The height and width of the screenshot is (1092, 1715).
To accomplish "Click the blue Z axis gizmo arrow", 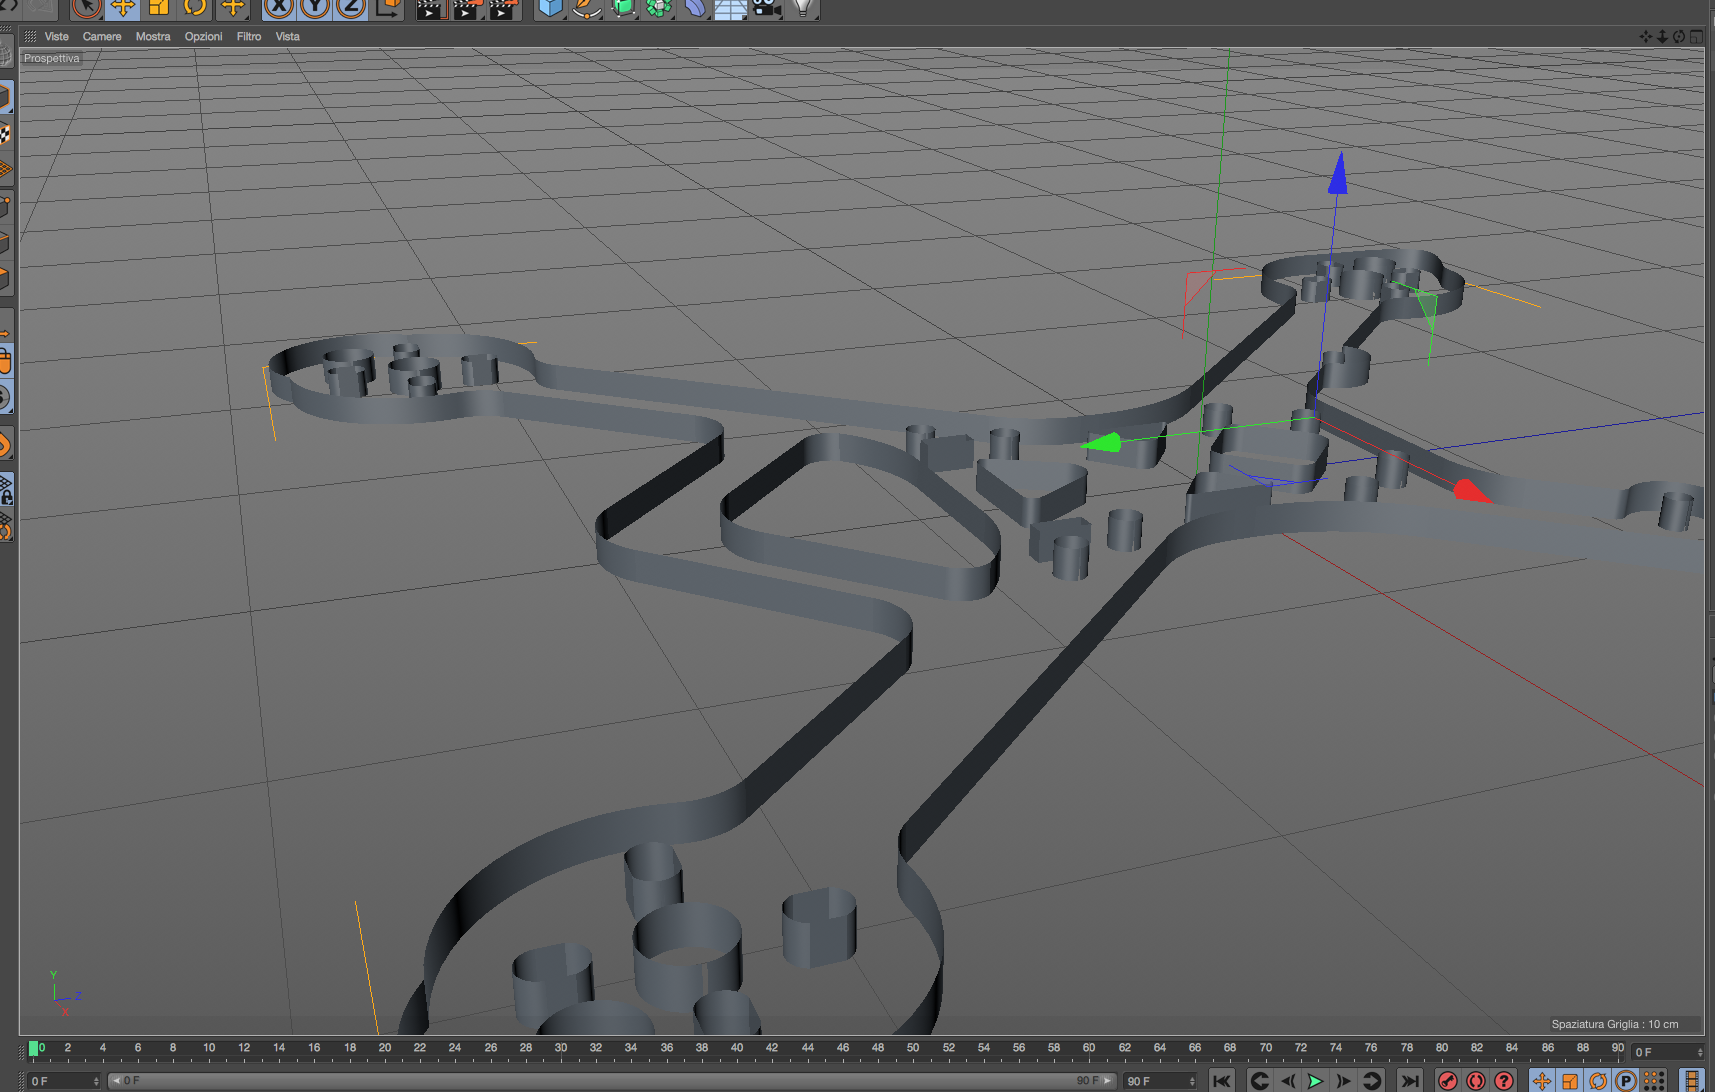I will coord(1338,173).
